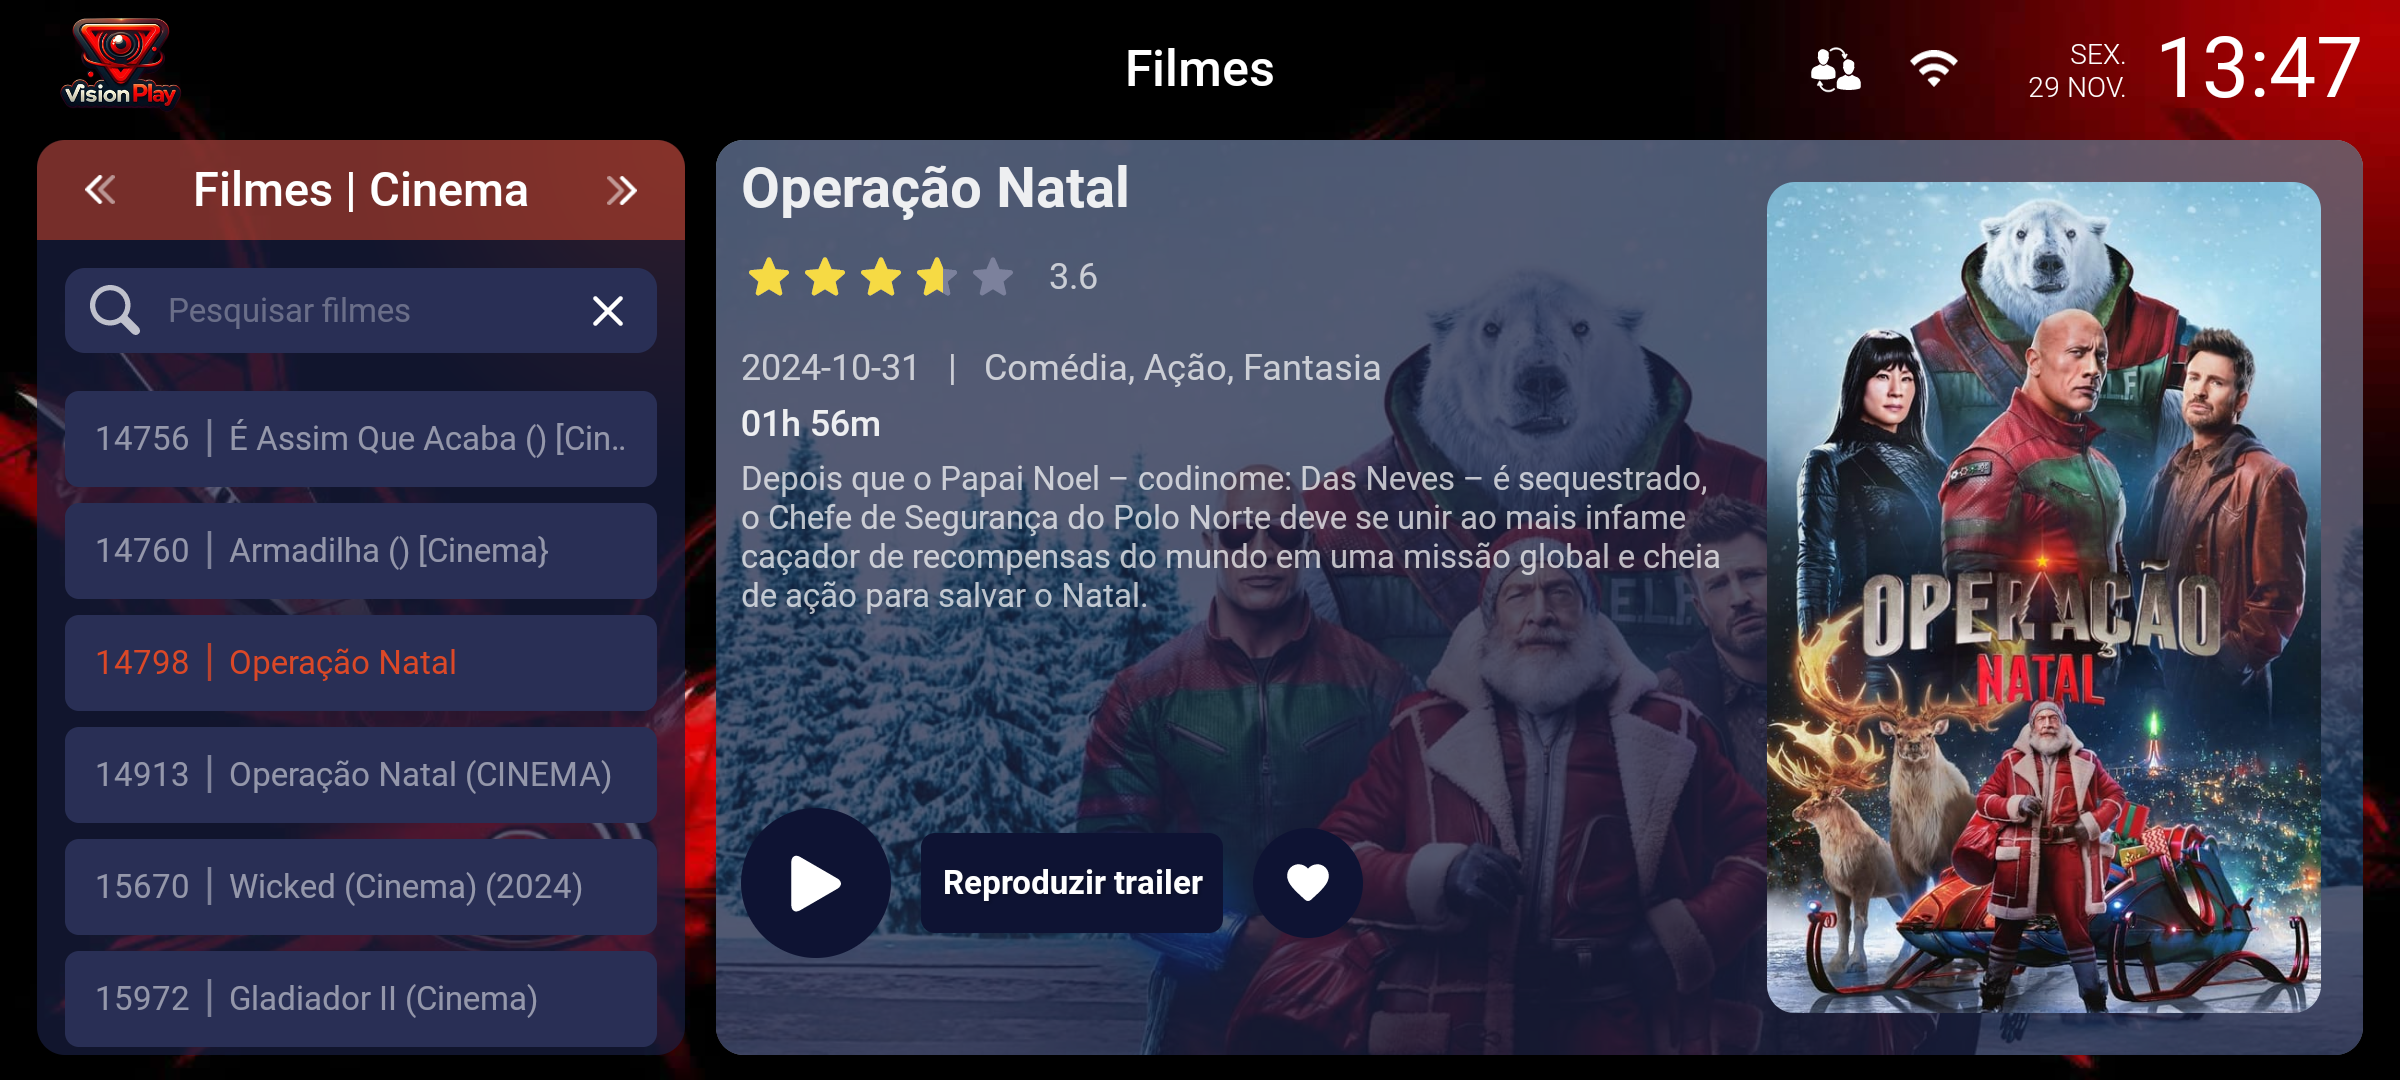This screenshot has width=2400, height=1080.
Task: Focus the Pesquisar filmes search box
Action: [x=361, y=310]
